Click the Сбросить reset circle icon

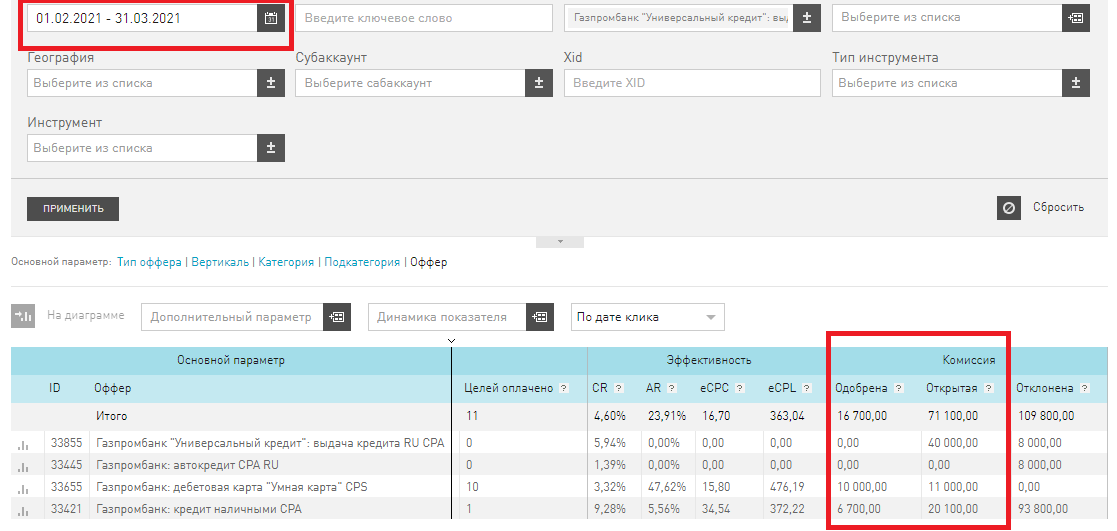[1009, 208]
